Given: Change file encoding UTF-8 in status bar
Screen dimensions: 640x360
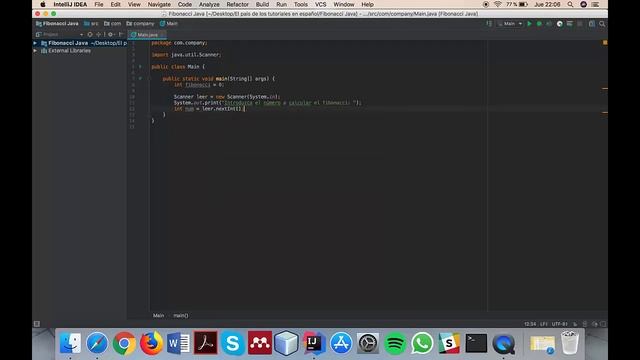Looking at the screenshot, I should [560, 324].
